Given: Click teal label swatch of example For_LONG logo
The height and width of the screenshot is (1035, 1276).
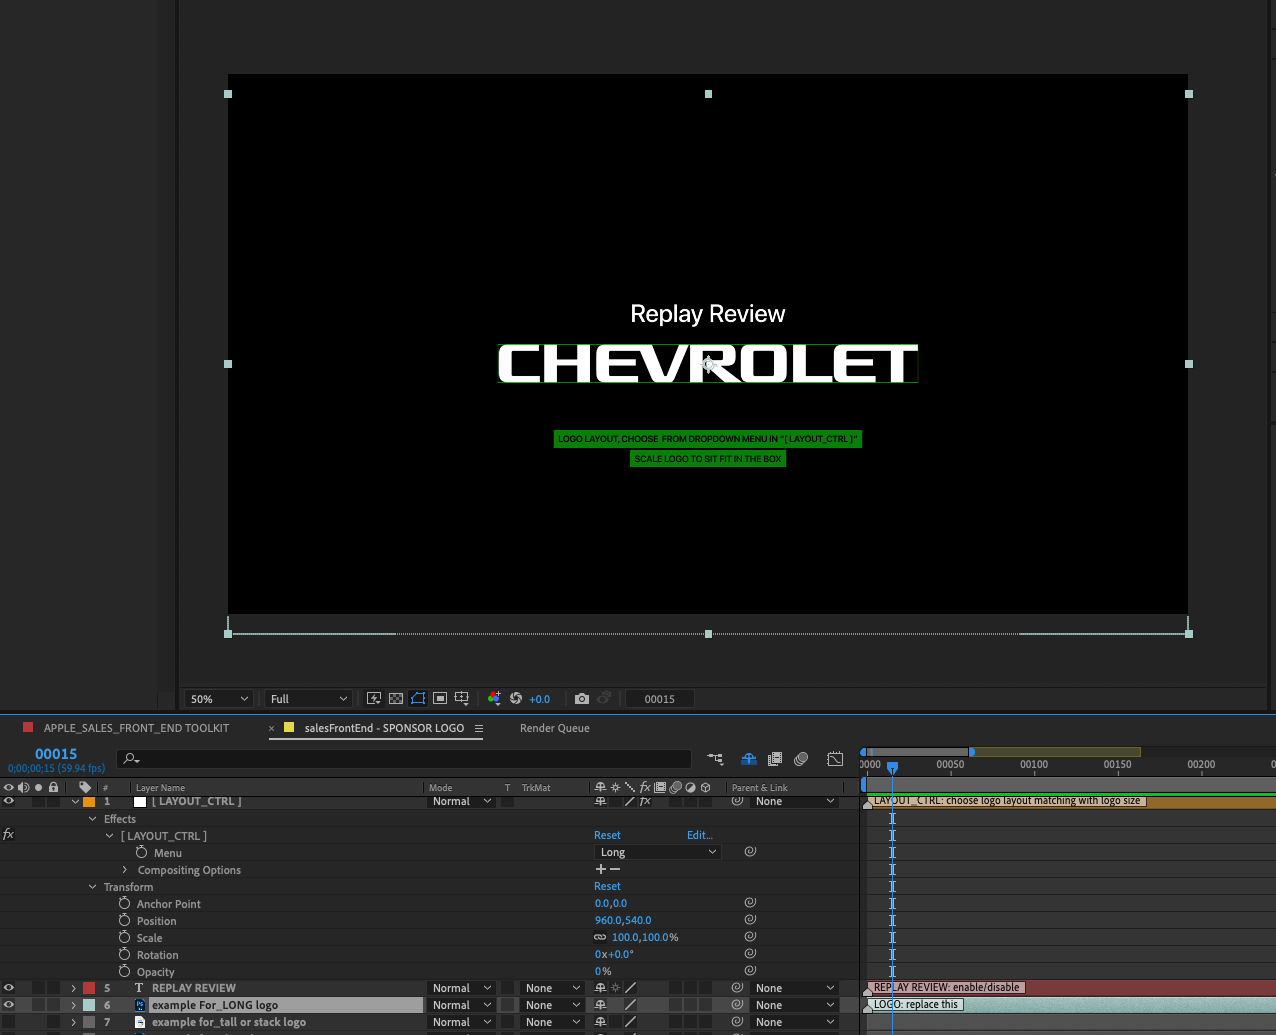Looking at the screenshot, I should 89,1005.
